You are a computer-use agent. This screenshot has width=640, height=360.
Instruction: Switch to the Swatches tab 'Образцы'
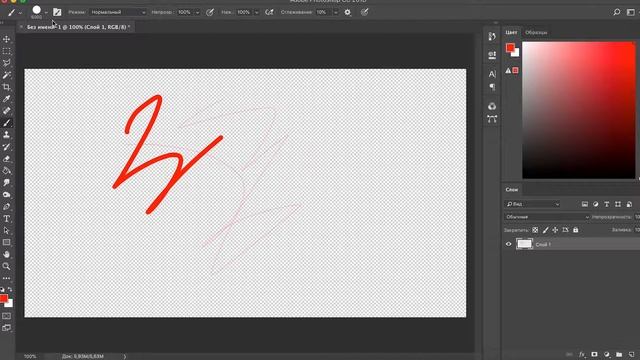(x=536, y=32)
